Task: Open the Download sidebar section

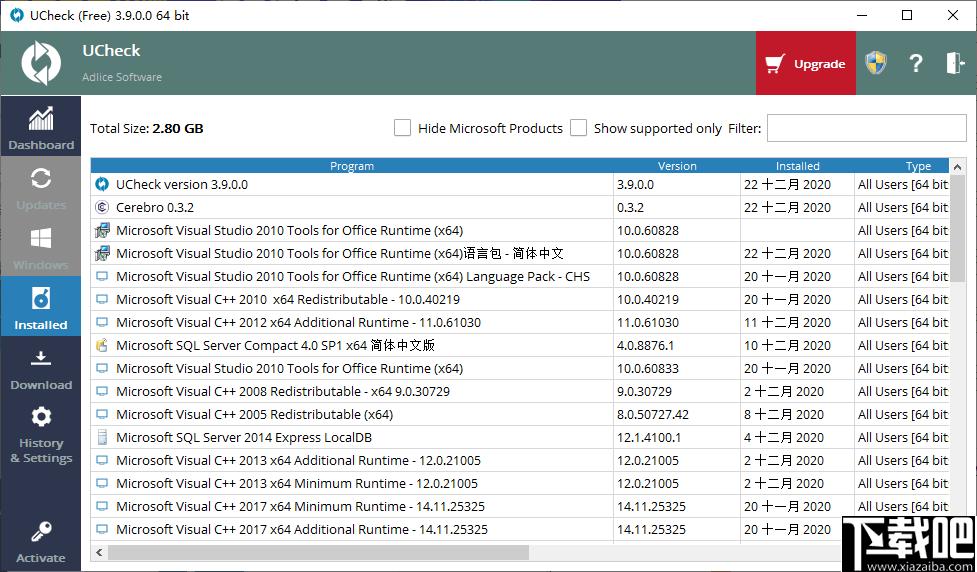Action: pyautogui.click(x=41, y=366)
